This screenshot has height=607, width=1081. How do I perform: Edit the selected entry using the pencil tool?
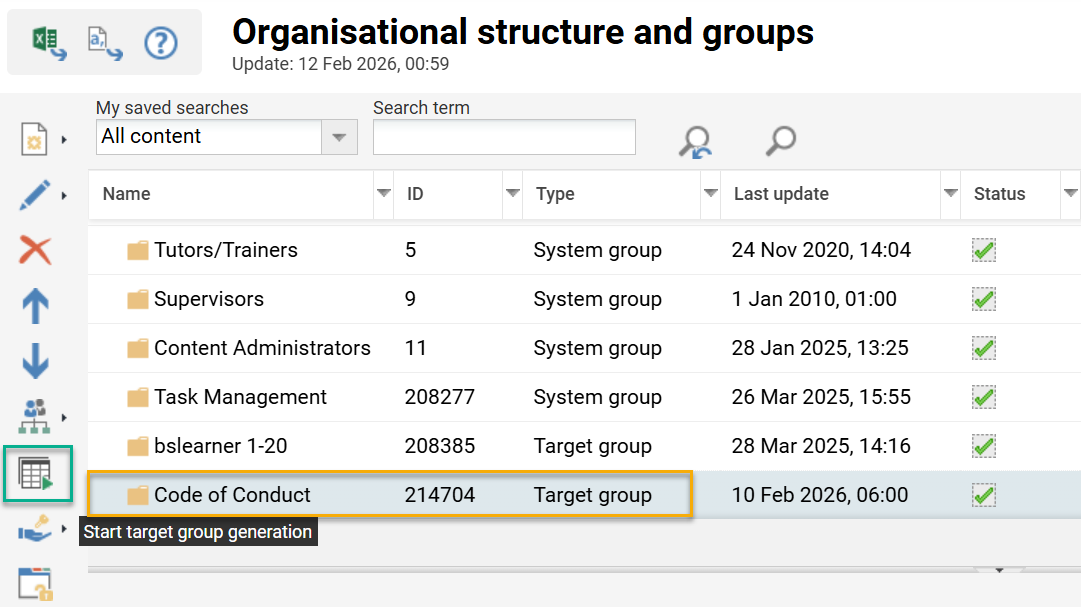(x=33, y=194)
